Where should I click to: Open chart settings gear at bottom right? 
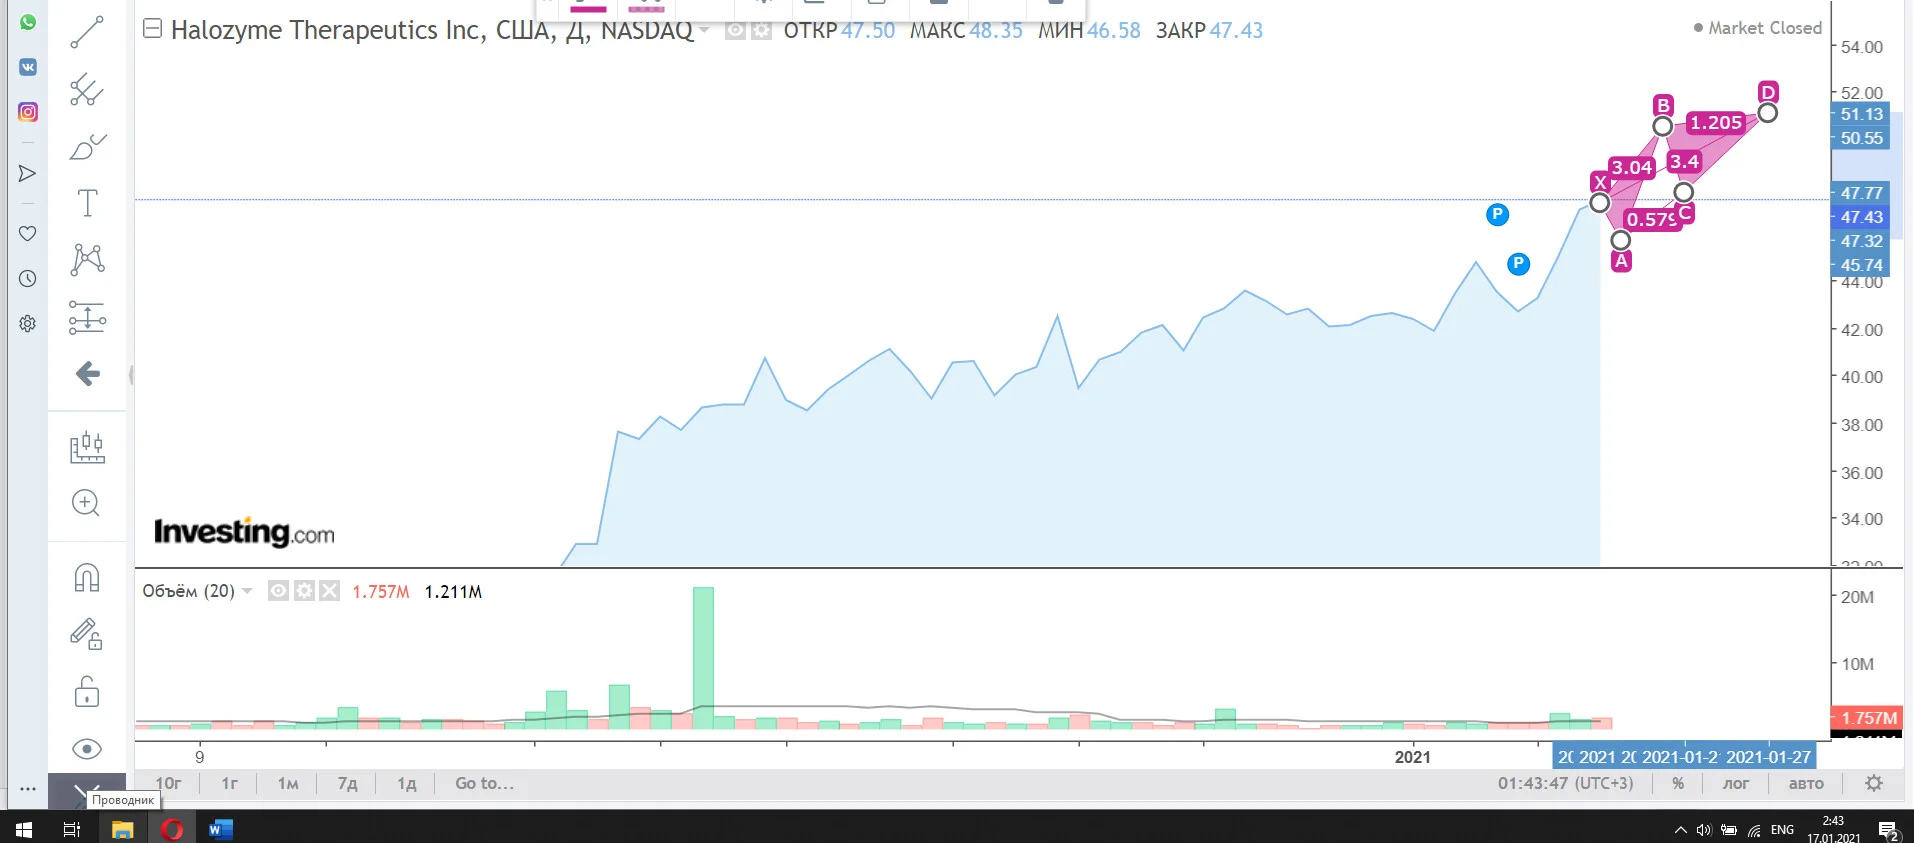(x=1874, y=783)
